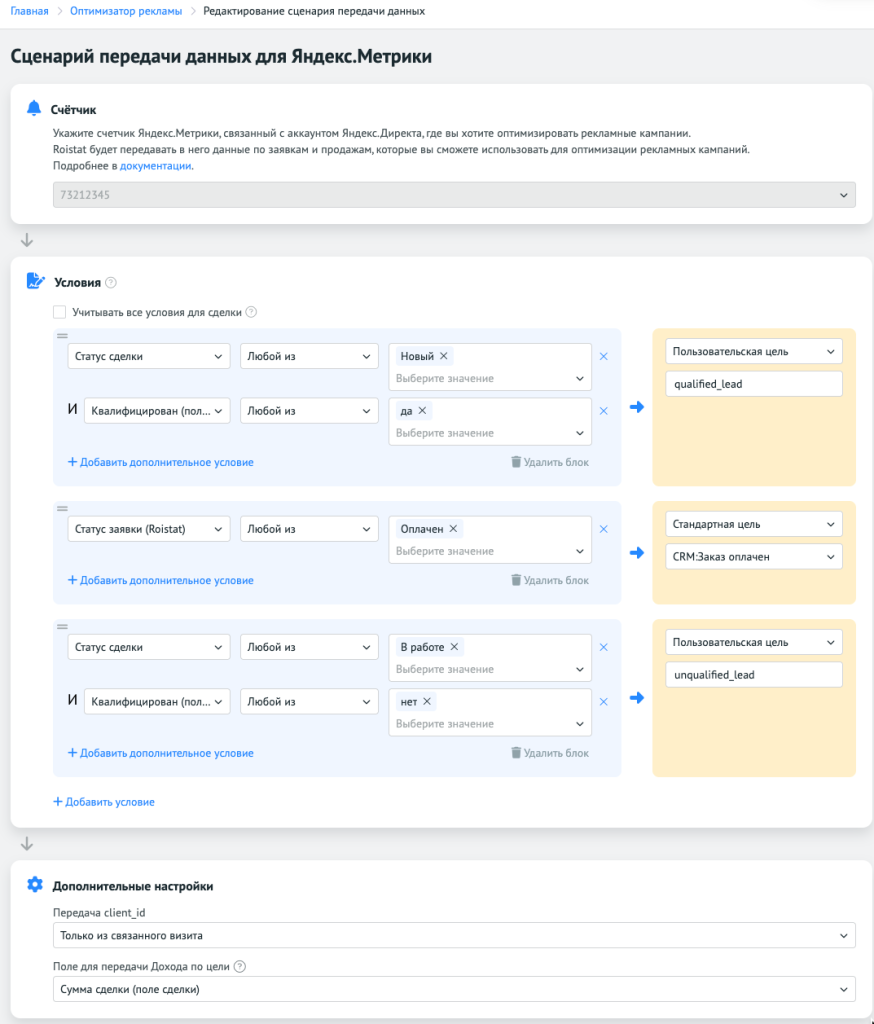This screenshot has height=1024, width=874.
Task: Click help icon beside 'Поле для передачи Дохода по цели'
Action: (x=239, y=966)
